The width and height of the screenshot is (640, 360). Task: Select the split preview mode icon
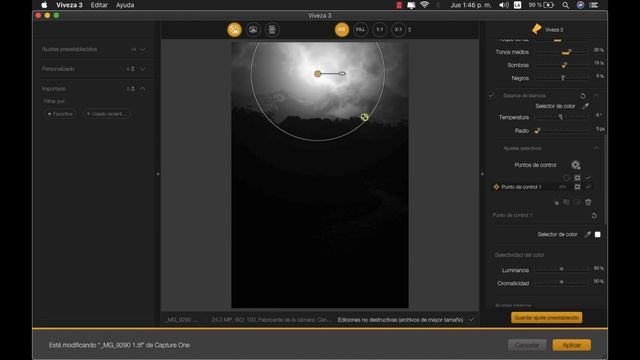pyautogui.click(x=253, y=29)
